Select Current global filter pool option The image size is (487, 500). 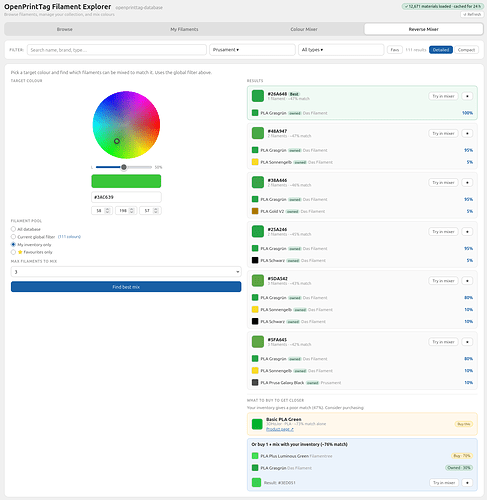coord(13,237)
